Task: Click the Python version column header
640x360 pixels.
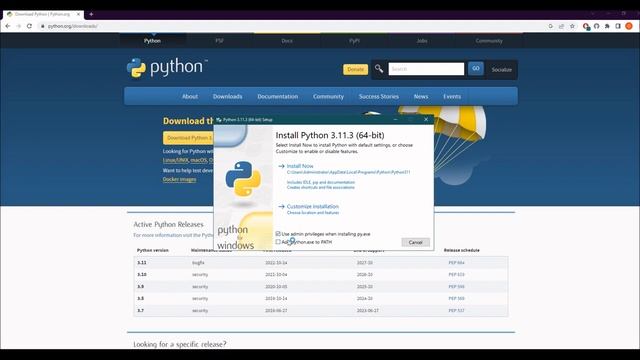Action: pos(153,250)
